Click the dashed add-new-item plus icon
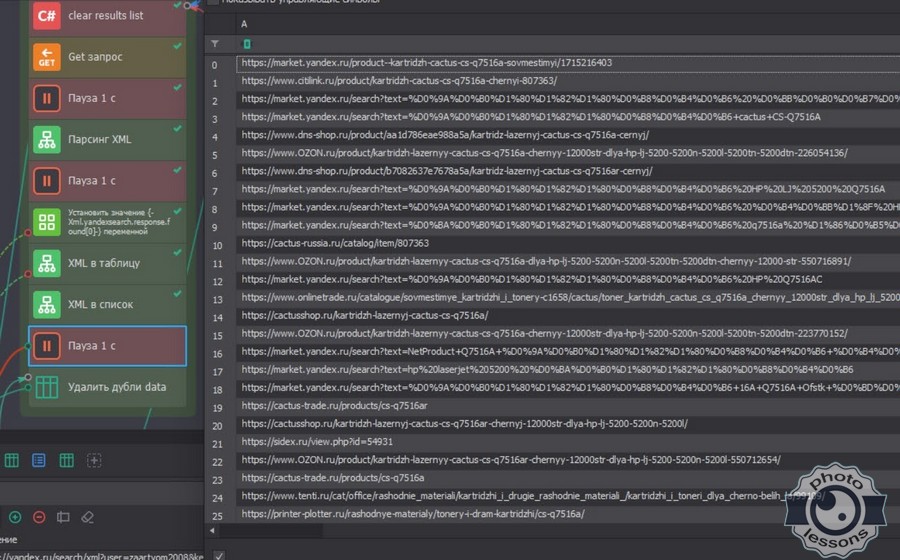The width and height of the screenshot is (900, 560). pyautogui.click(x=94, y=460)
